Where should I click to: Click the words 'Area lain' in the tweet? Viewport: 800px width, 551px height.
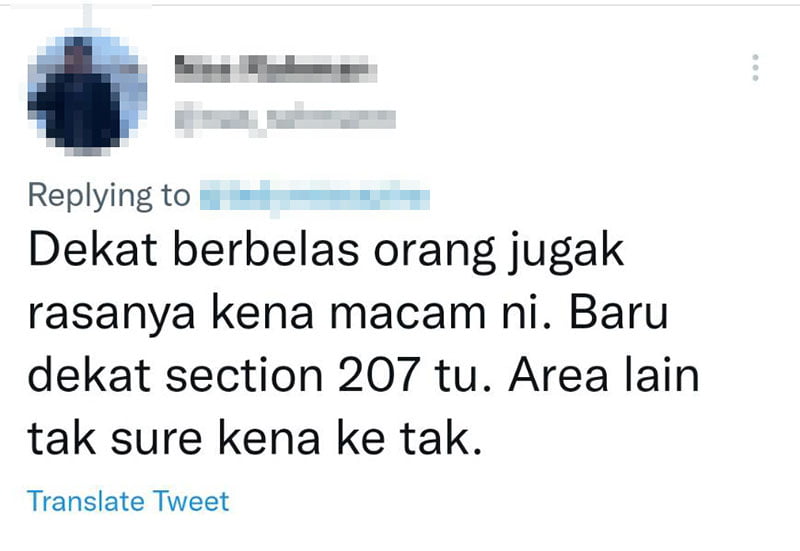(604, 374)
